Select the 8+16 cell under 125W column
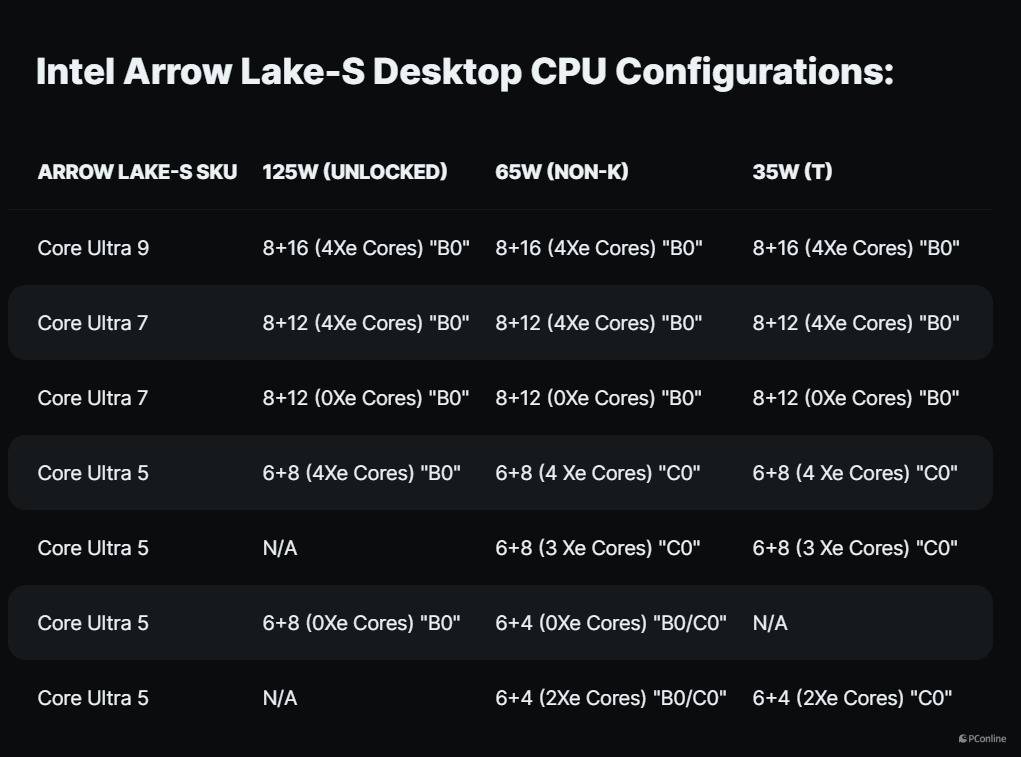1021x757 pixels. 366,248
